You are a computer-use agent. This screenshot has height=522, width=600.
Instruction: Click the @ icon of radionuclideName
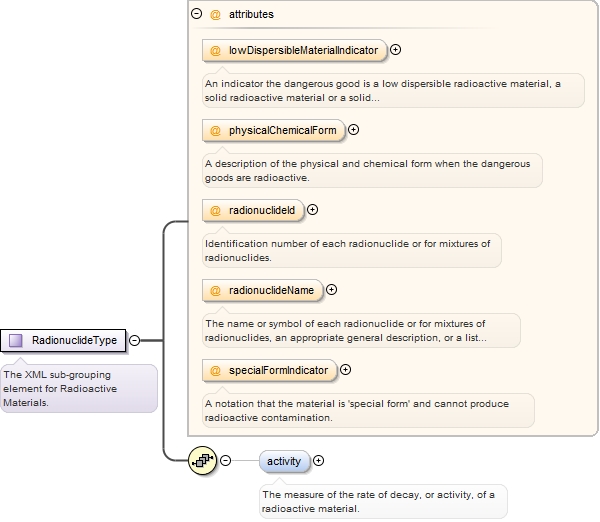pos(215,290)
